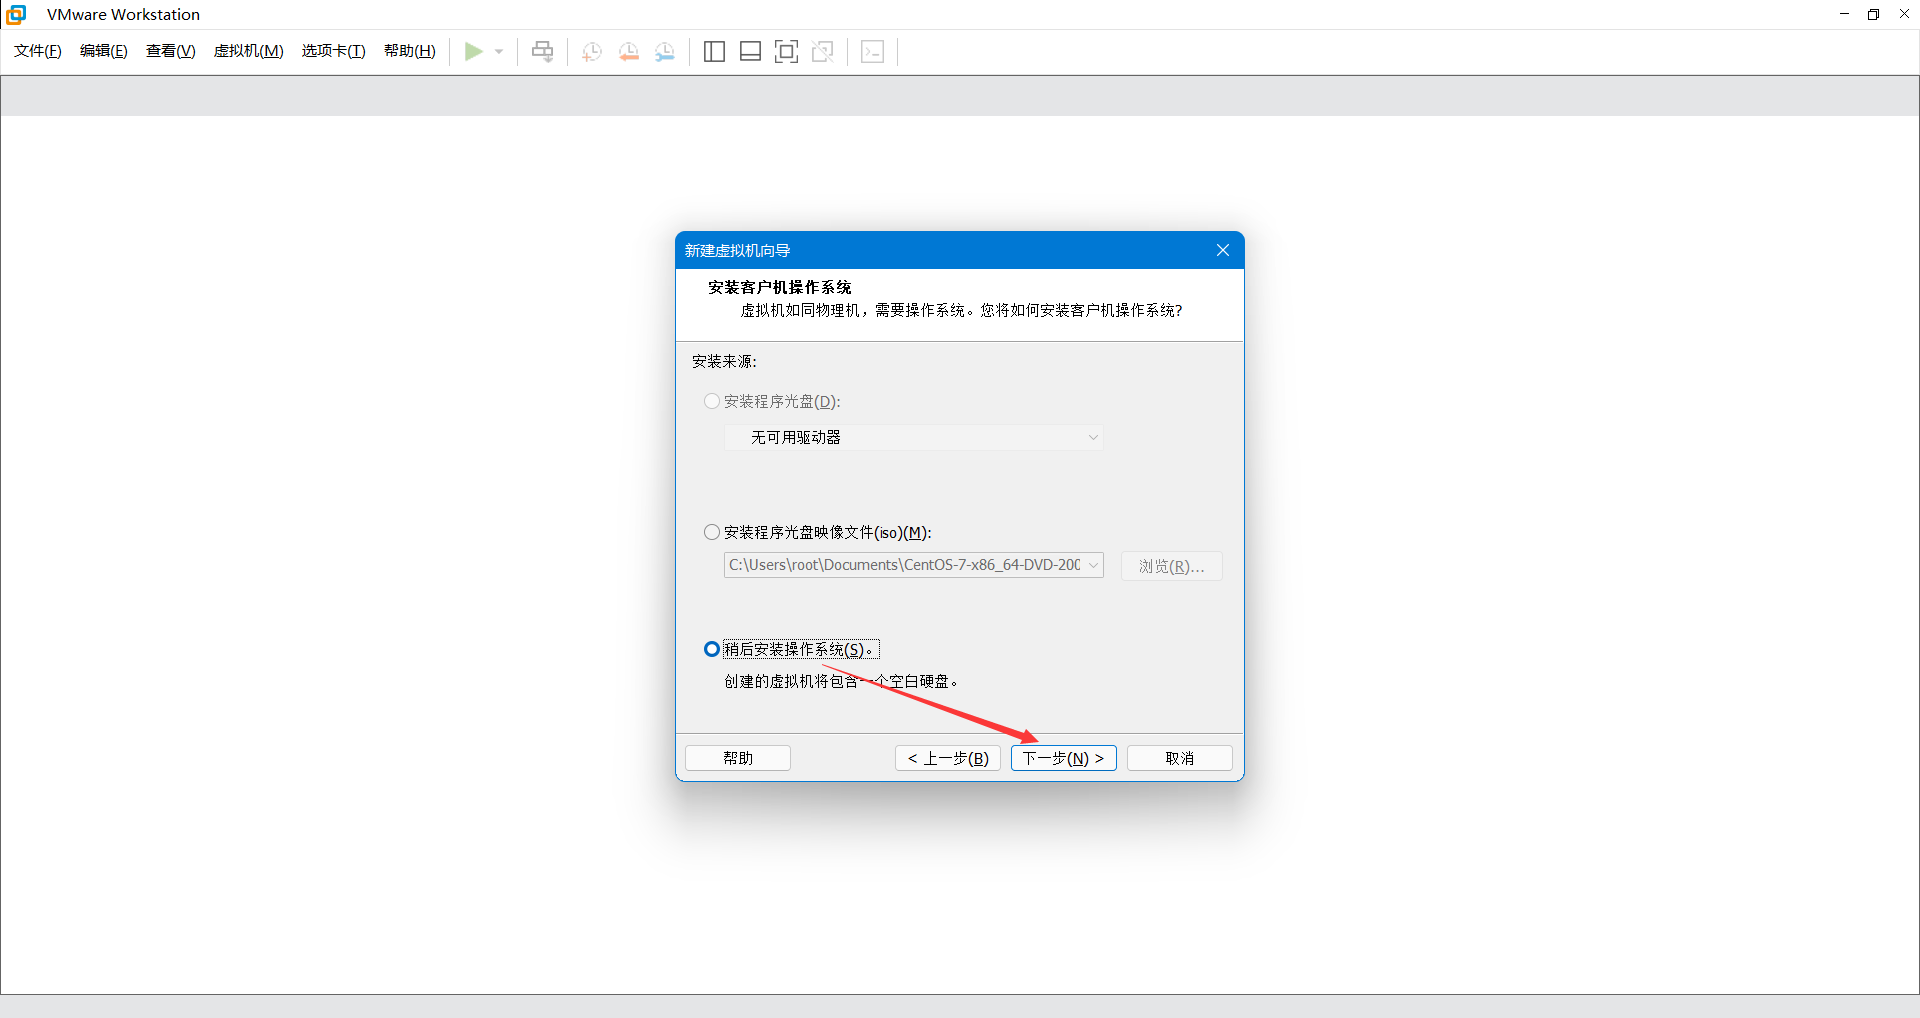Click the full screen mode icon

(x=786, y=52)
